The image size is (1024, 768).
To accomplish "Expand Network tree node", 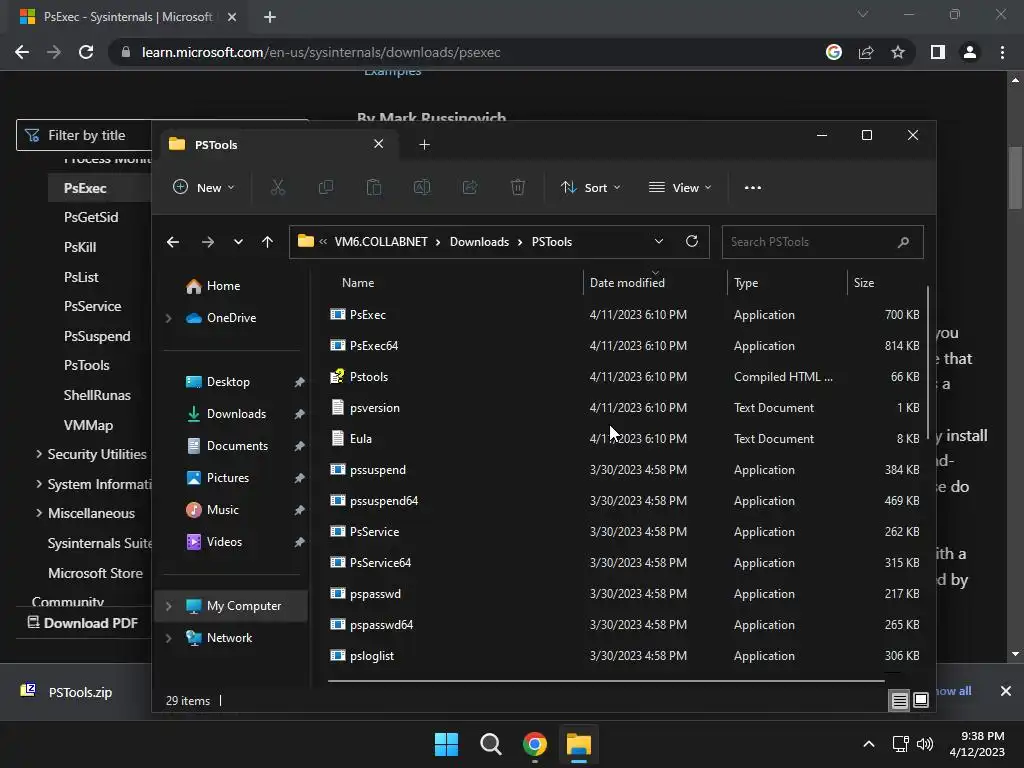I will pos(168,638).
